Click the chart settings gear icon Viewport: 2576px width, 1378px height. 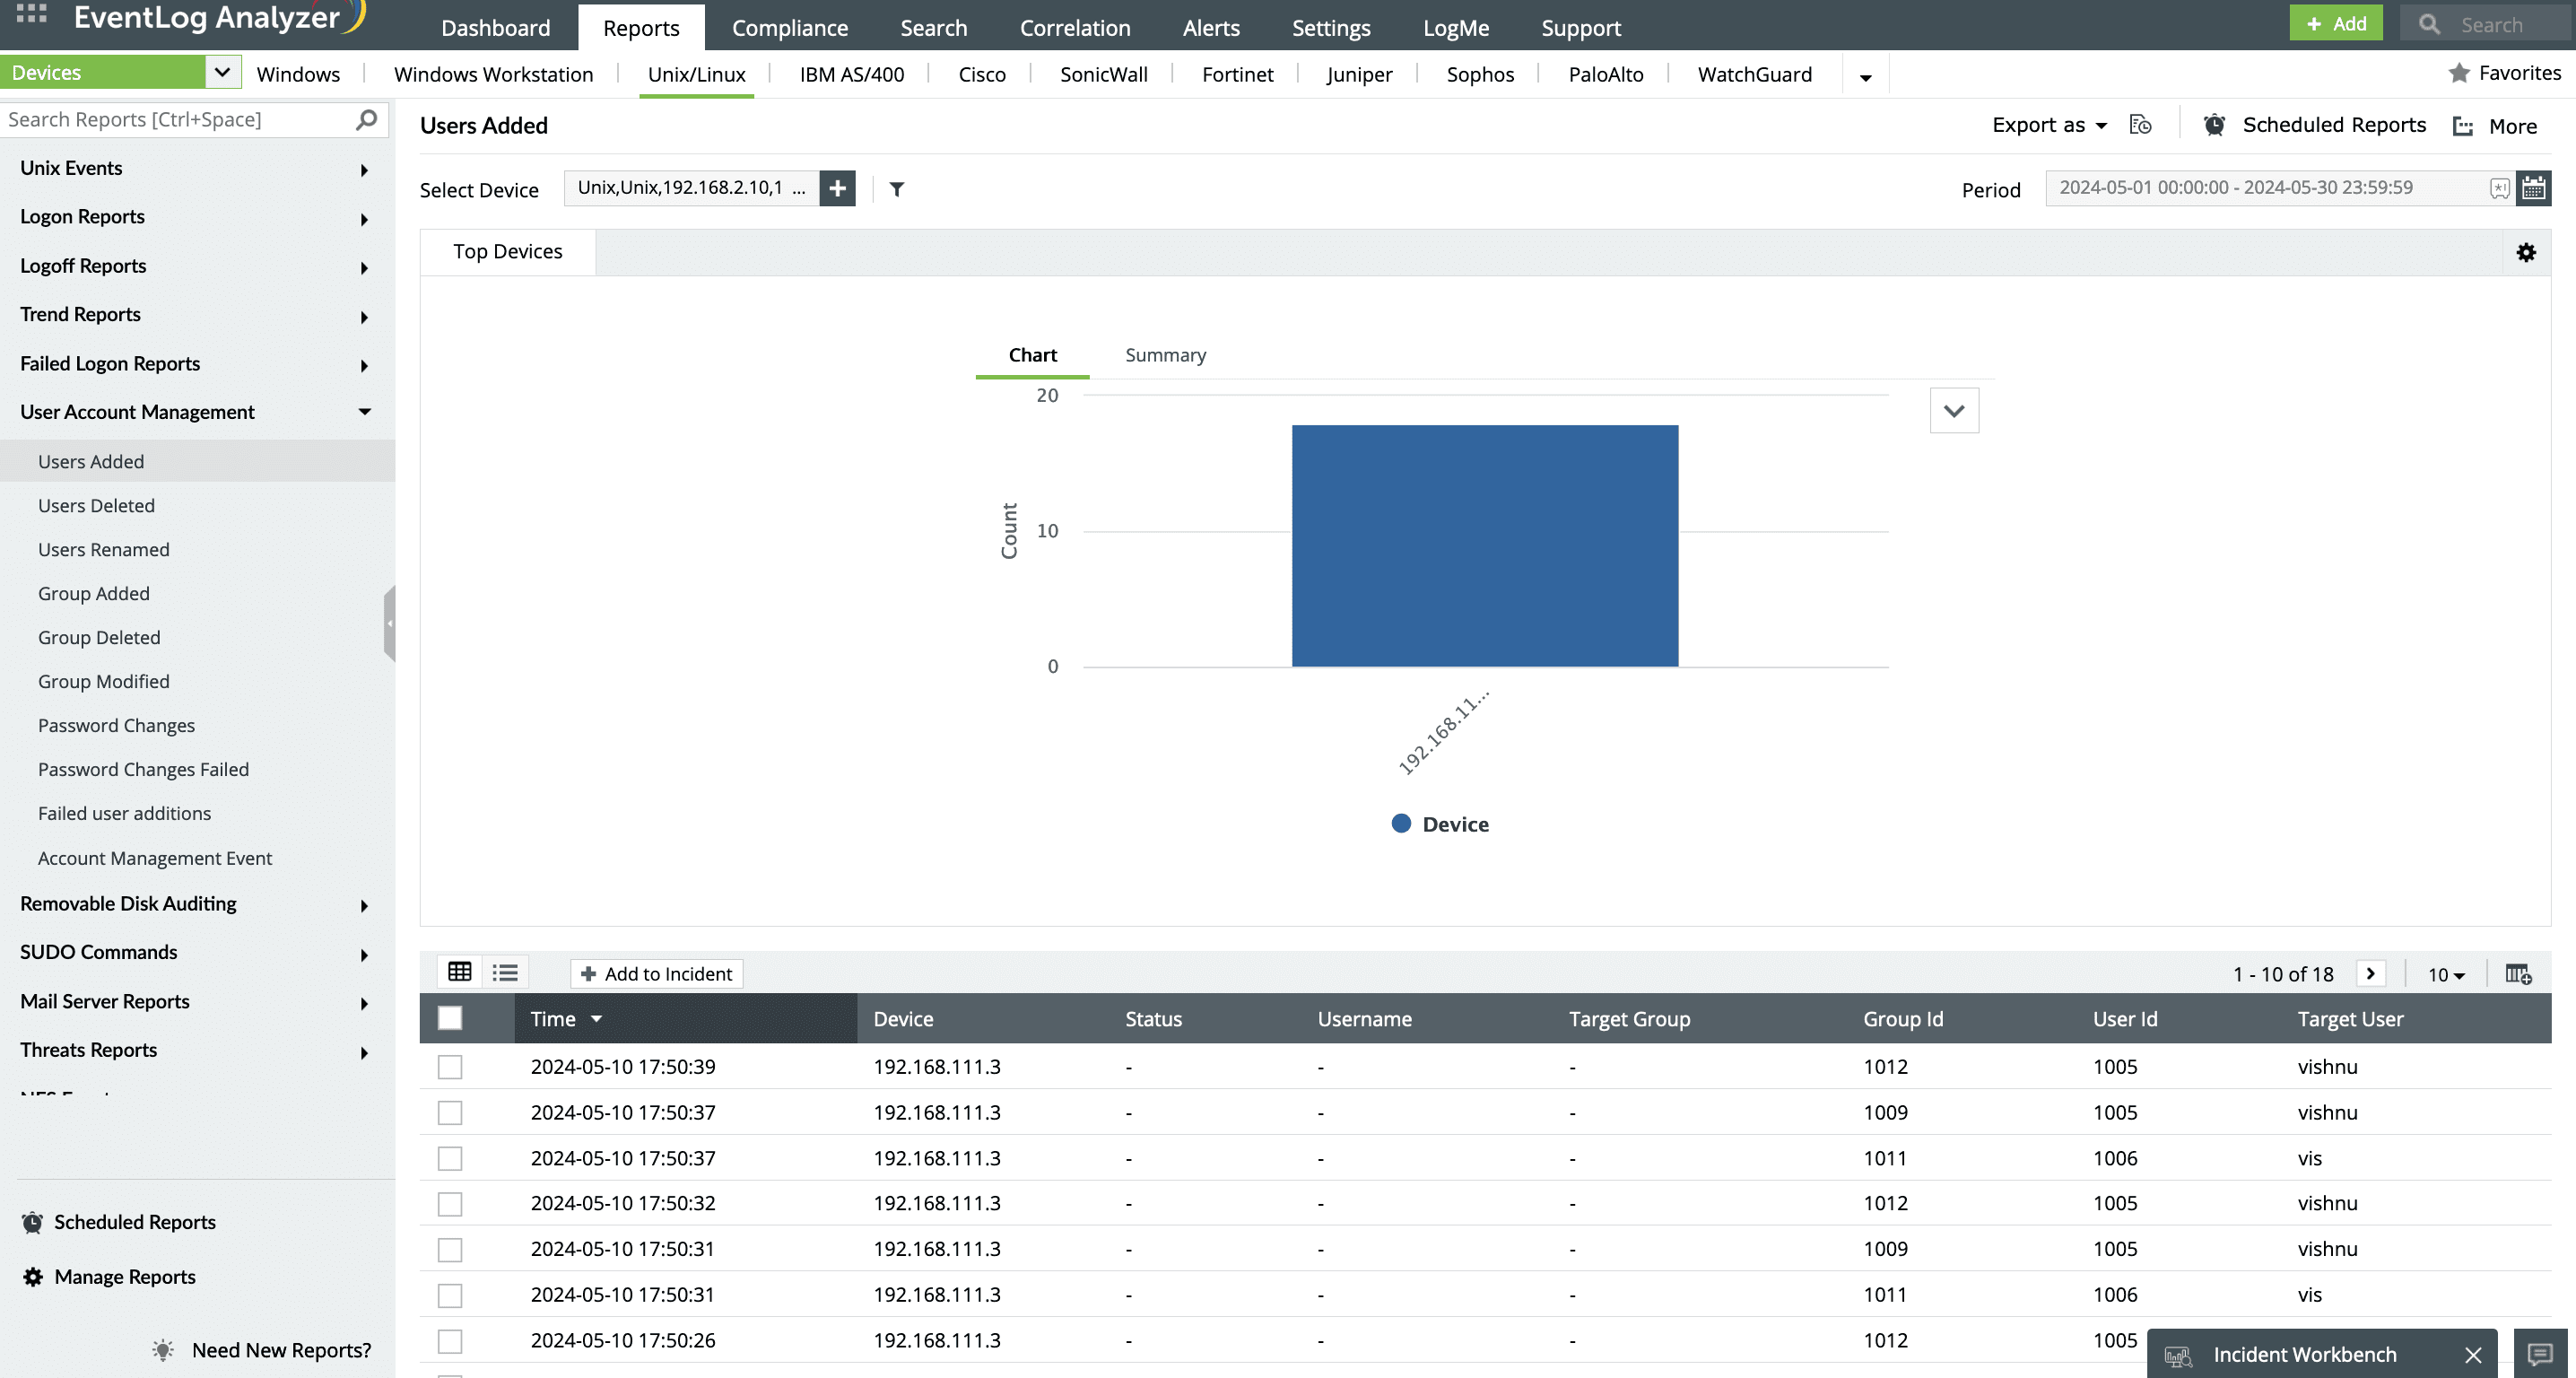pyautogui.click(x=2526, y=253)
